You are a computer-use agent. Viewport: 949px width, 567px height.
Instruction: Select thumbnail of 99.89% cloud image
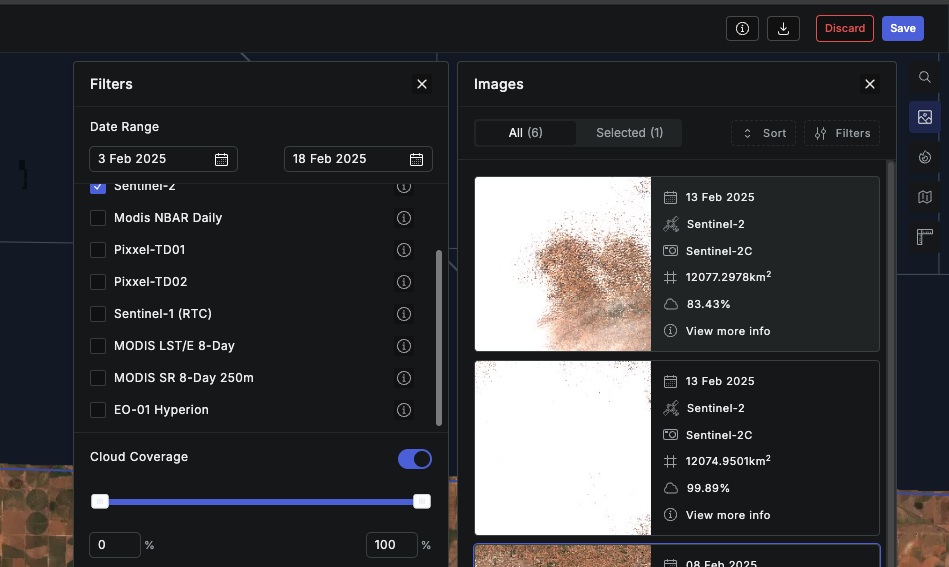click(x=563, y=448)
